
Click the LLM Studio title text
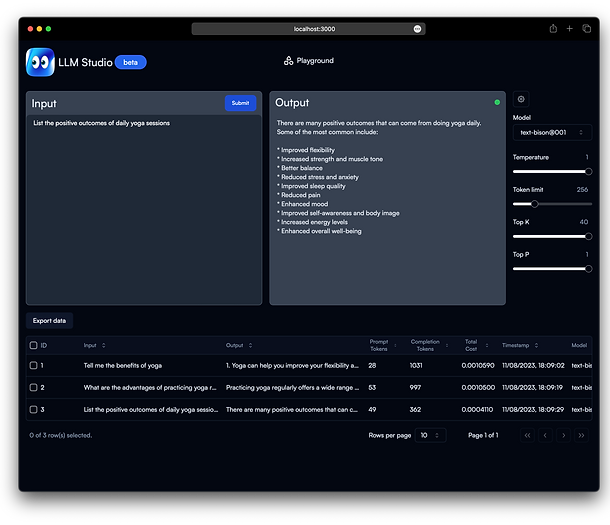click(x=85, y=62)
